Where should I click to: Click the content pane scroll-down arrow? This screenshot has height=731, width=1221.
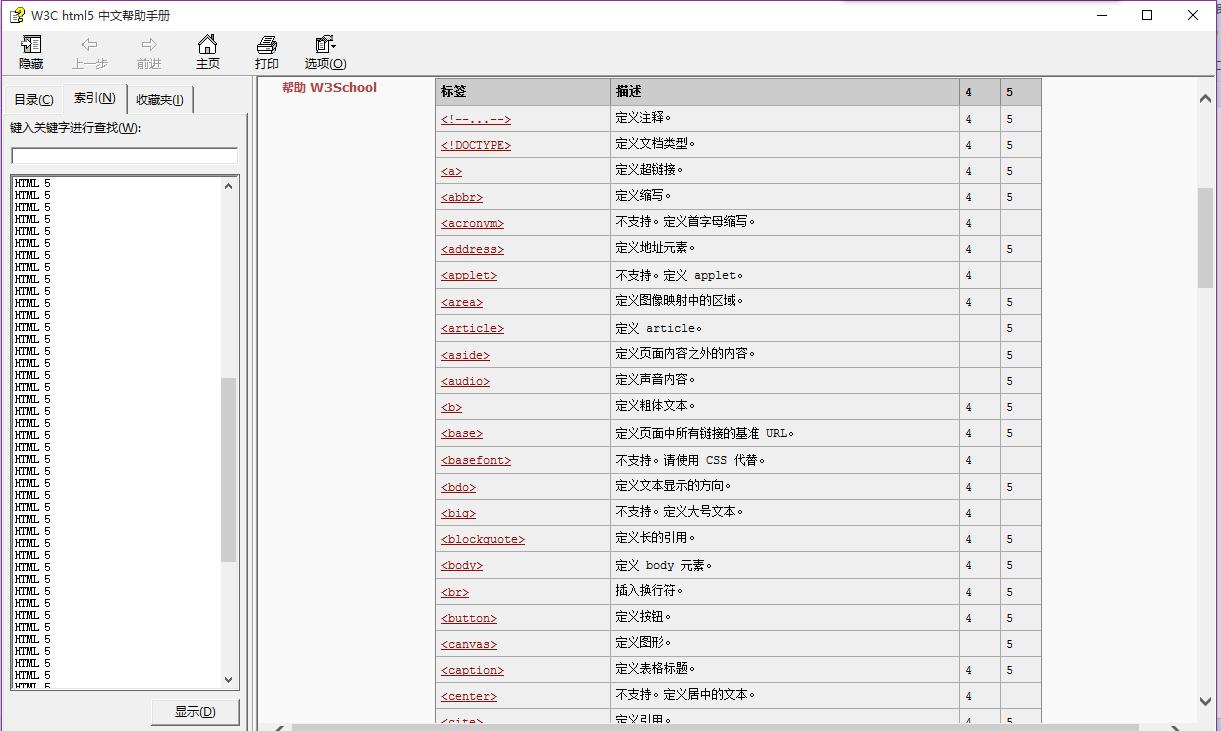pos(1206,702)
